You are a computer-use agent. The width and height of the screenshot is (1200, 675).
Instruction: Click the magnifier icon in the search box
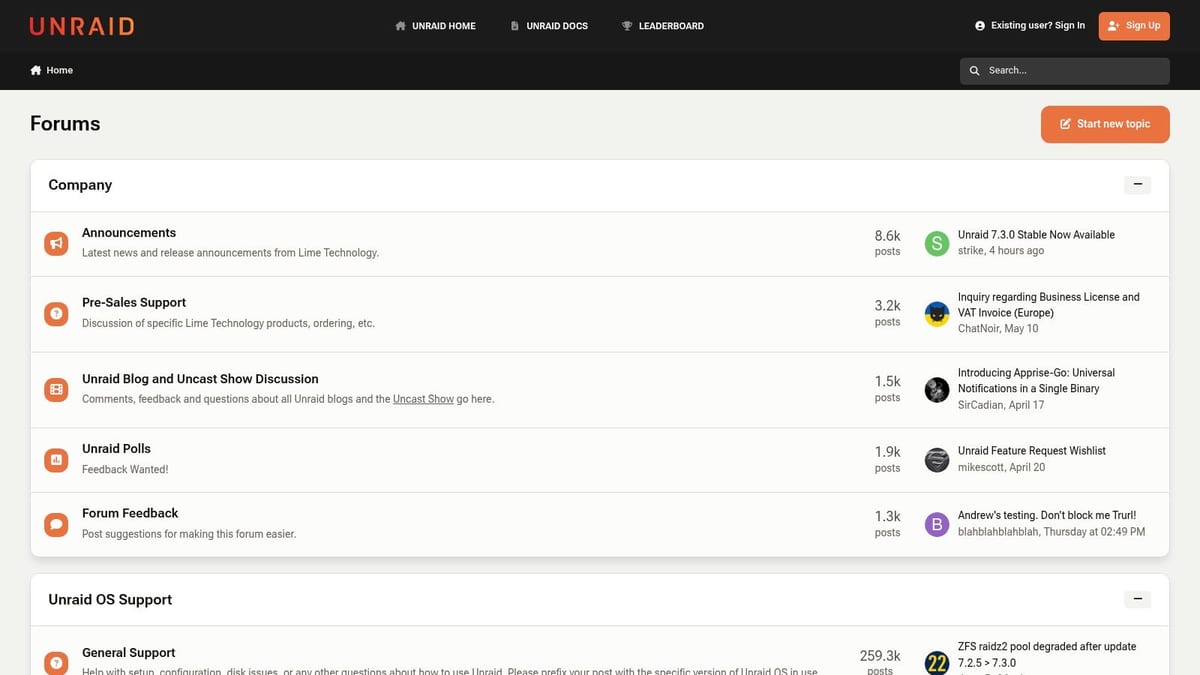(x=975, y=71)
